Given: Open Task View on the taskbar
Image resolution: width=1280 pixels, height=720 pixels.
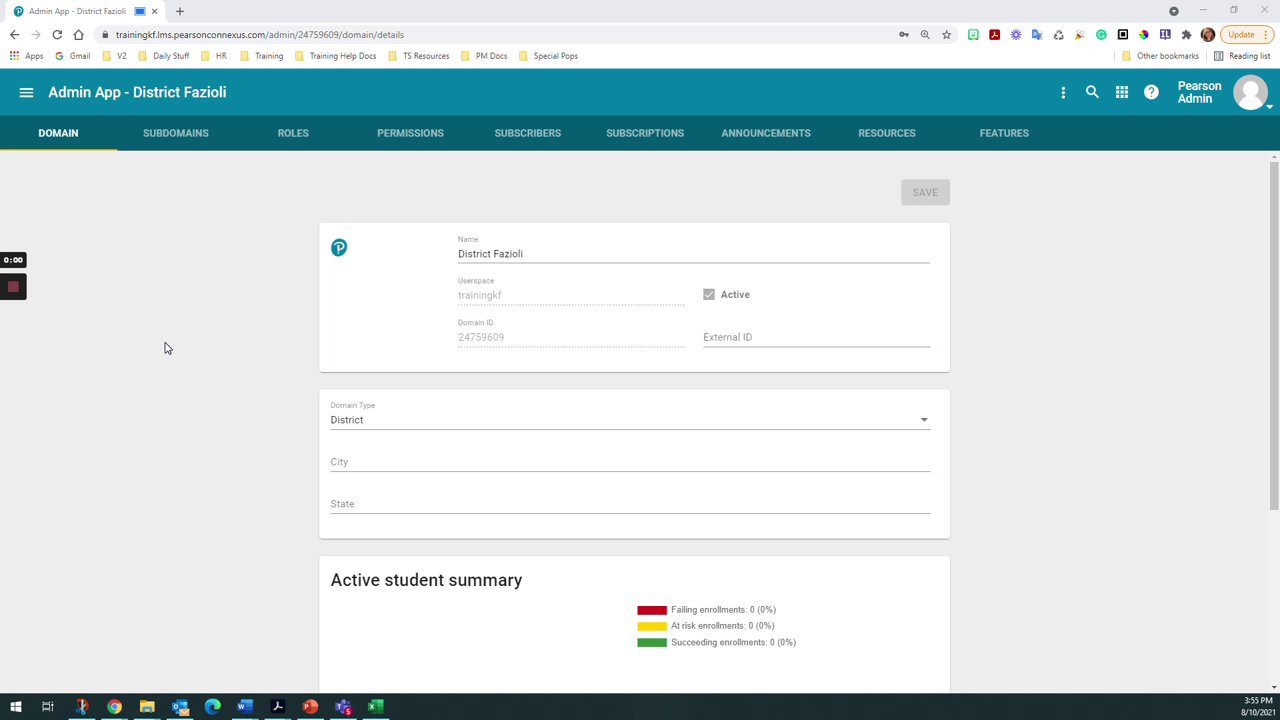Looking at the screenshot, I should 47,707.
